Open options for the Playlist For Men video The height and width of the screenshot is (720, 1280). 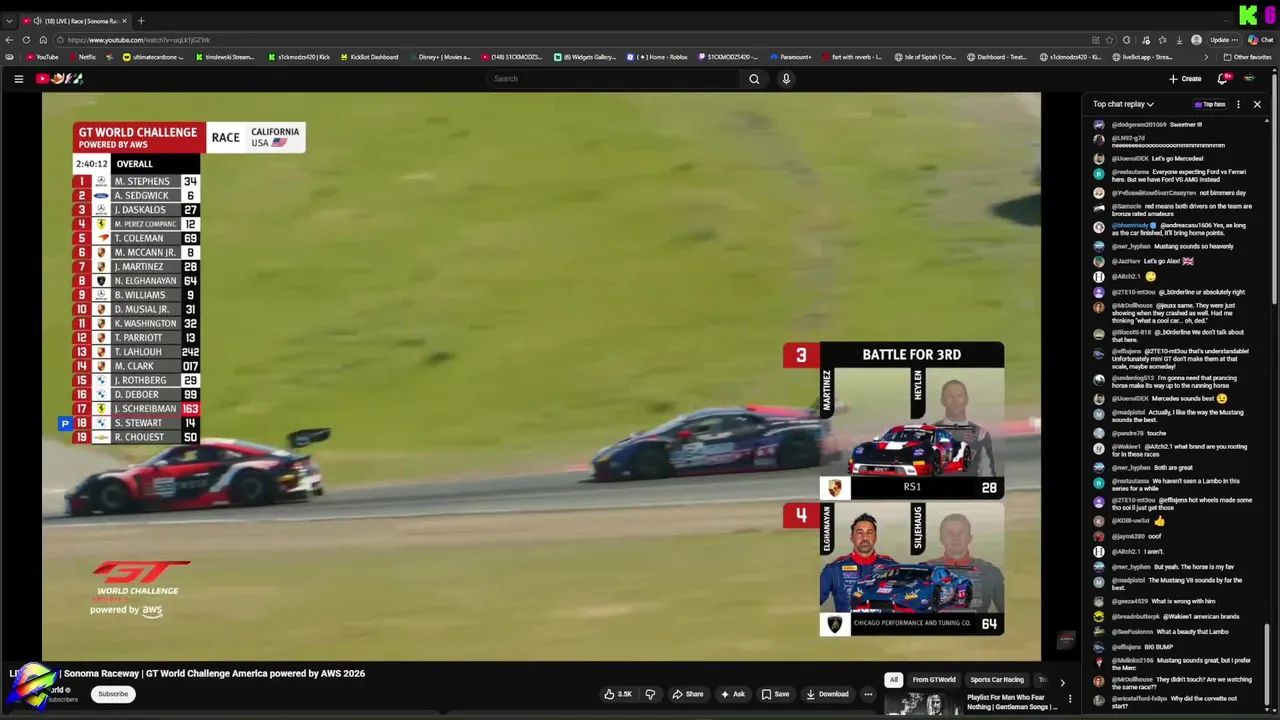(x=1070, y=699)
